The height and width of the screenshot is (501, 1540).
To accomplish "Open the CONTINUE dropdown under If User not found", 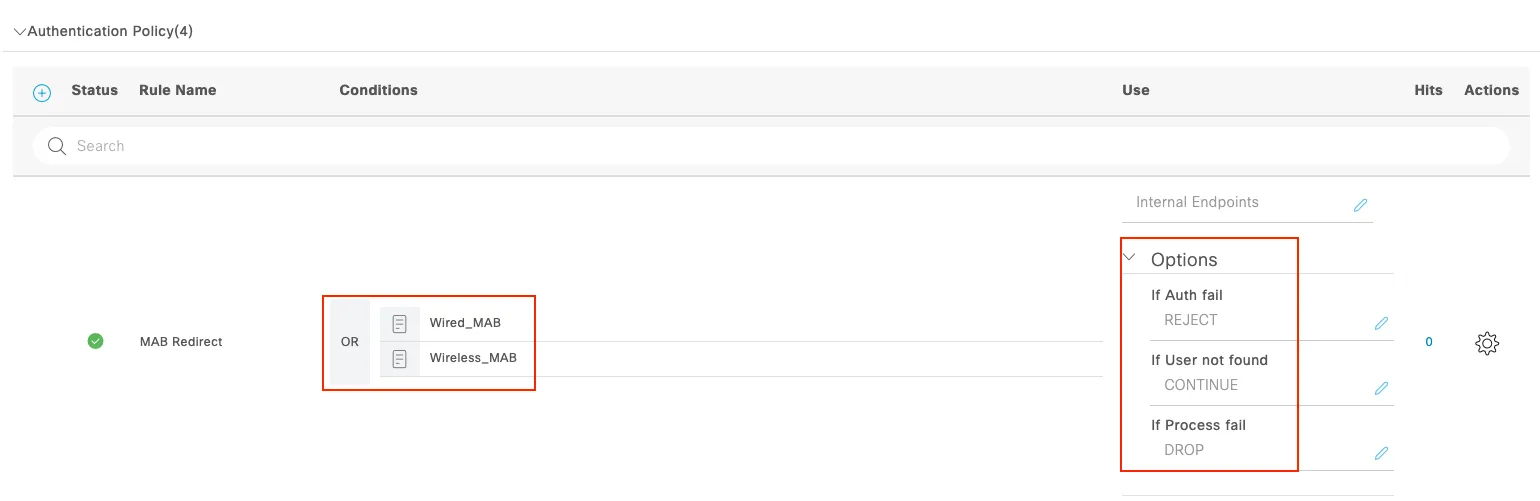I will tap(1201, 385).
